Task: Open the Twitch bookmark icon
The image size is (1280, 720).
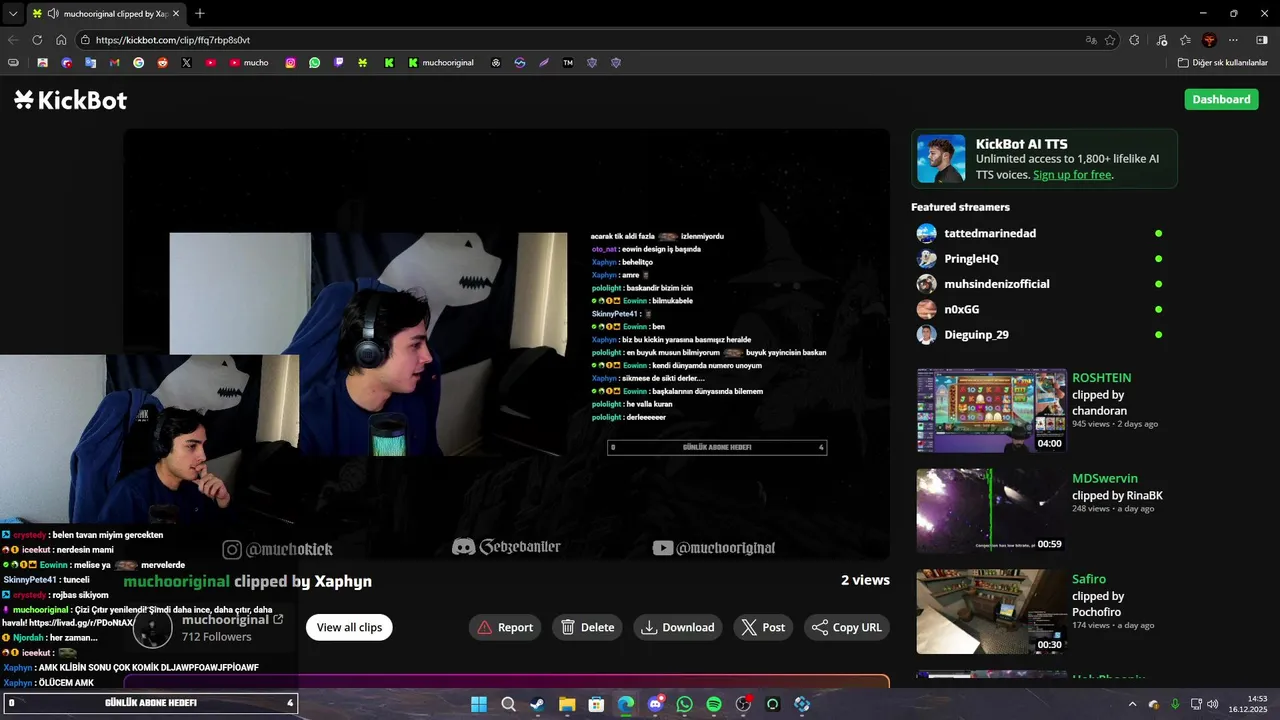Action: click(x=338, y=62)
